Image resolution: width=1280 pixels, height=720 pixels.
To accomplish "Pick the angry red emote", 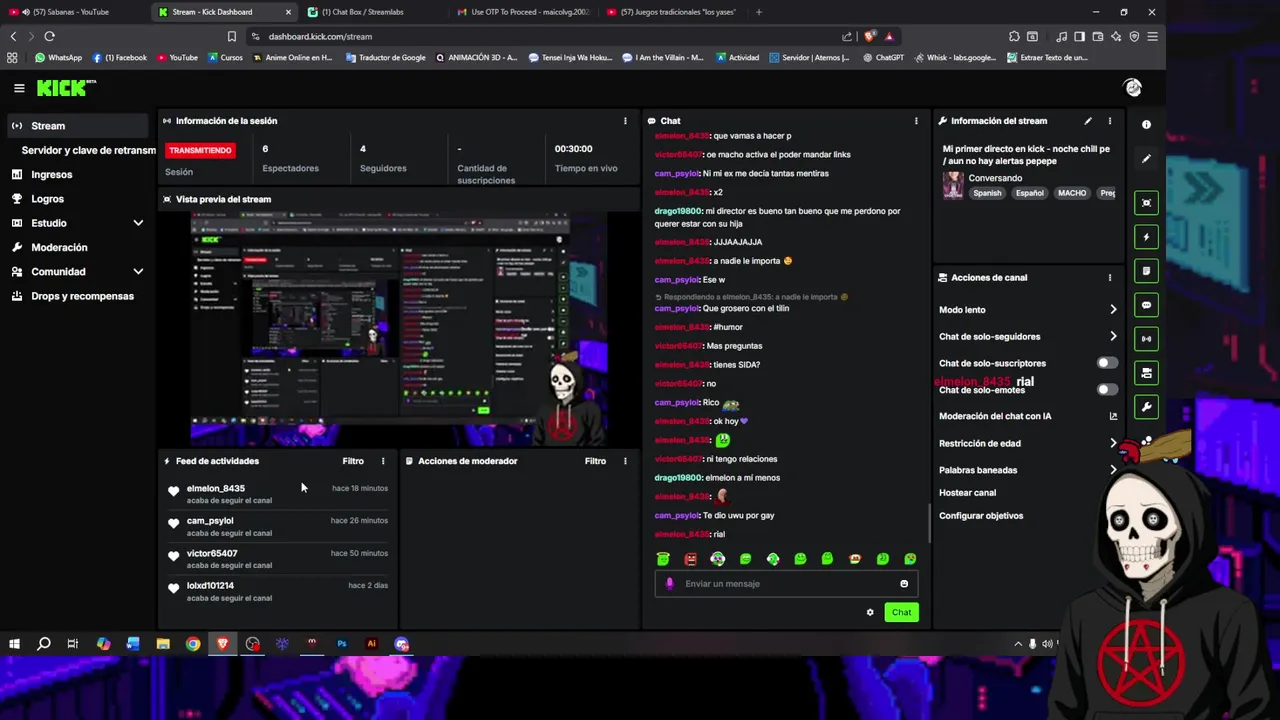I will [x=690, y=559].
